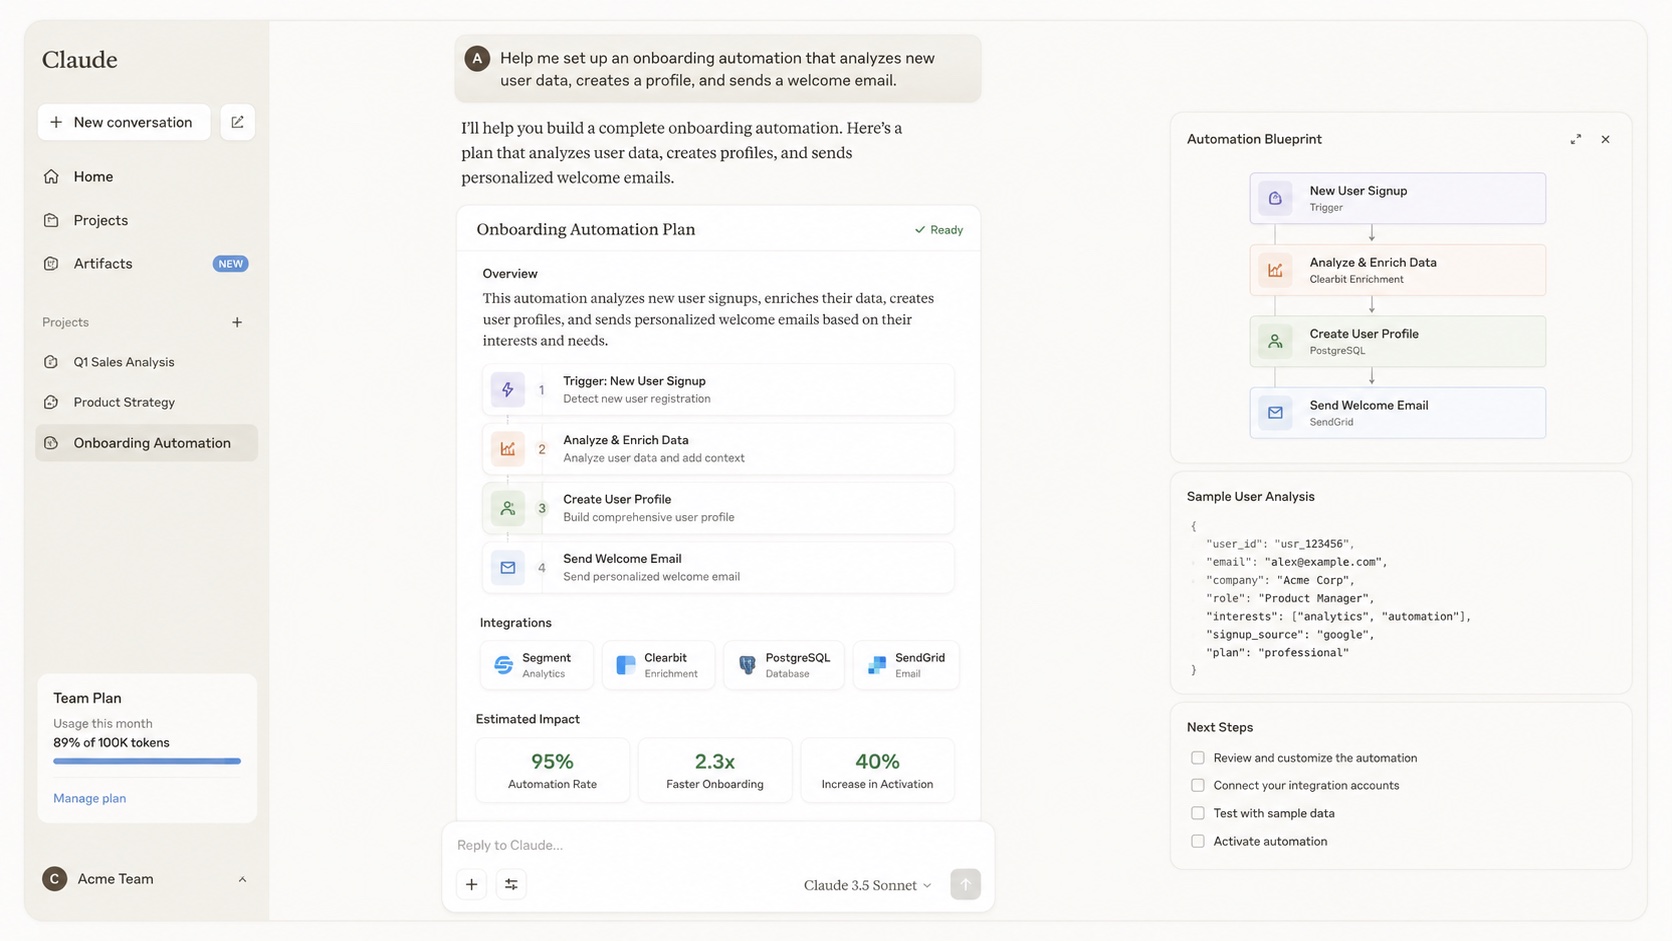Tick the Activate automation checkbox
Viewport: 1672px width, 941px height.
1198,841
